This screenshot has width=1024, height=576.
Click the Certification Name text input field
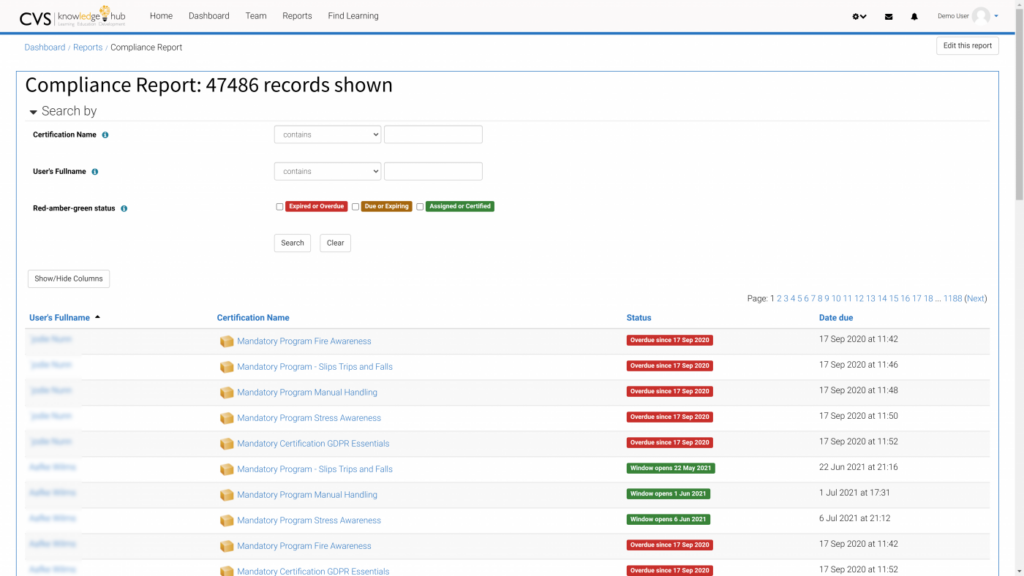[x=433, y=134]
